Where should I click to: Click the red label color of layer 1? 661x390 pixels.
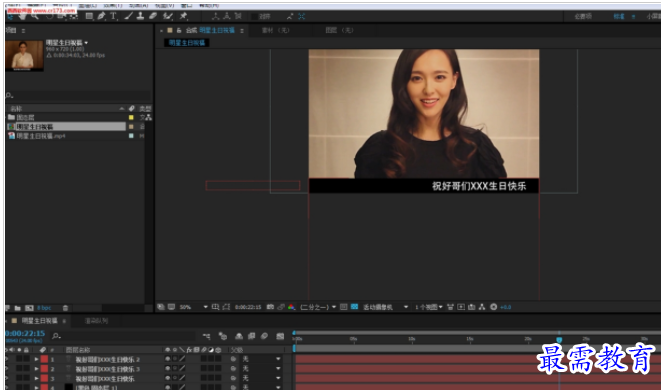tap(44, 359)
